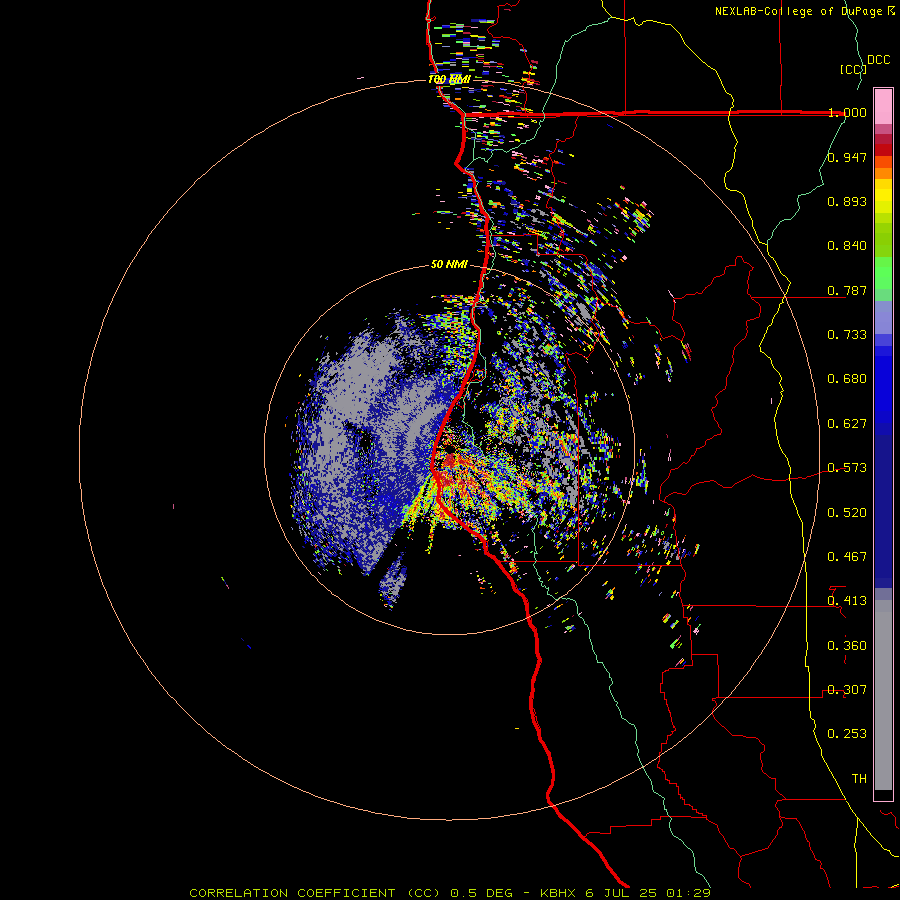This screenshot has width=900, height=900.
Task: Select the 0.520 legend value
Action: click(x=847, y=513)
